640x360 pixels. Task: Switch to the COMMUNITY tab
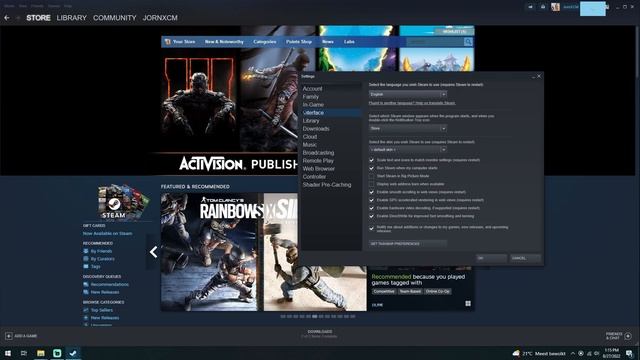(115, 18)
